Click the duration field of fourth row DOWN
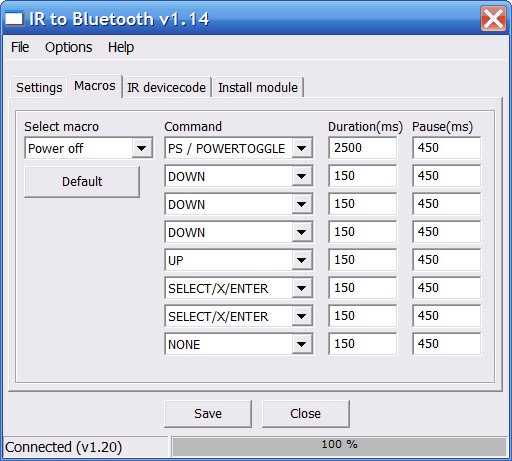512x461 pixels. 363,232
